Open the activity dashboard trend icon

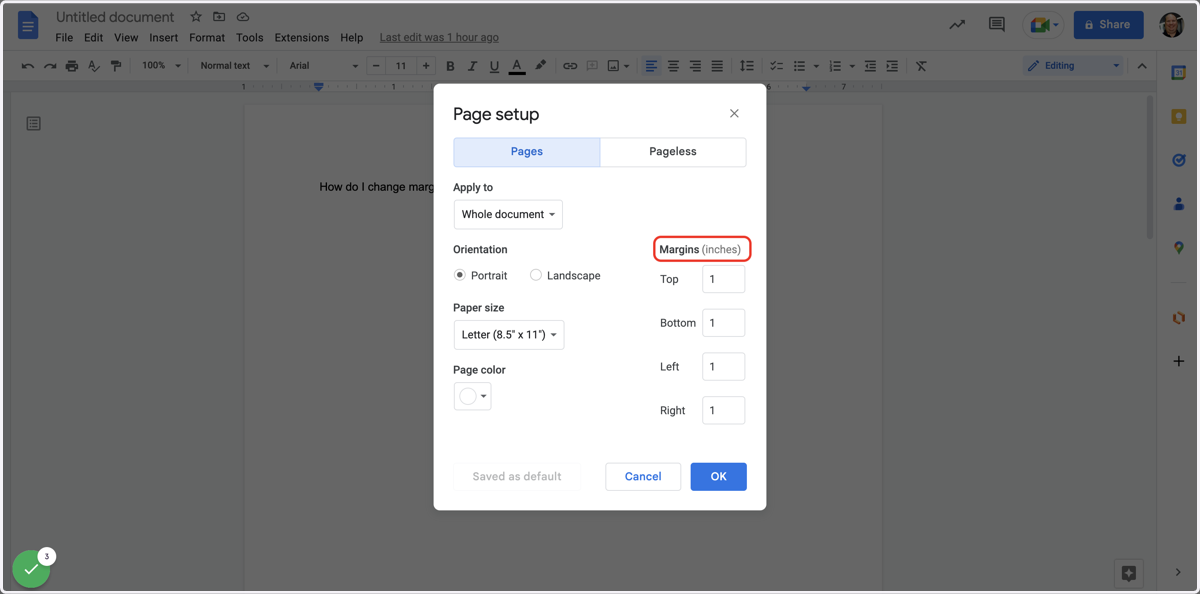(957, 25)
